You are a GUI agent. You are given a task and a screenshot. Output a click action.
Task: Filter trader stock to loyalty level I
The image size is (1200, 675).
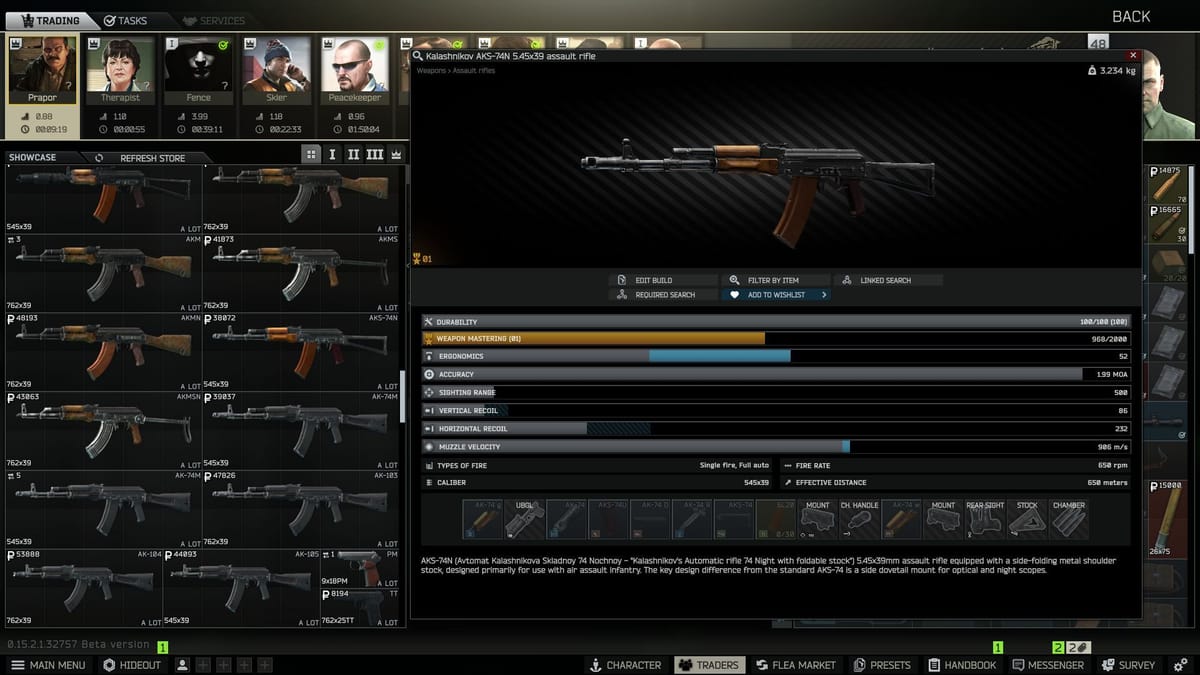coord(333,156)
